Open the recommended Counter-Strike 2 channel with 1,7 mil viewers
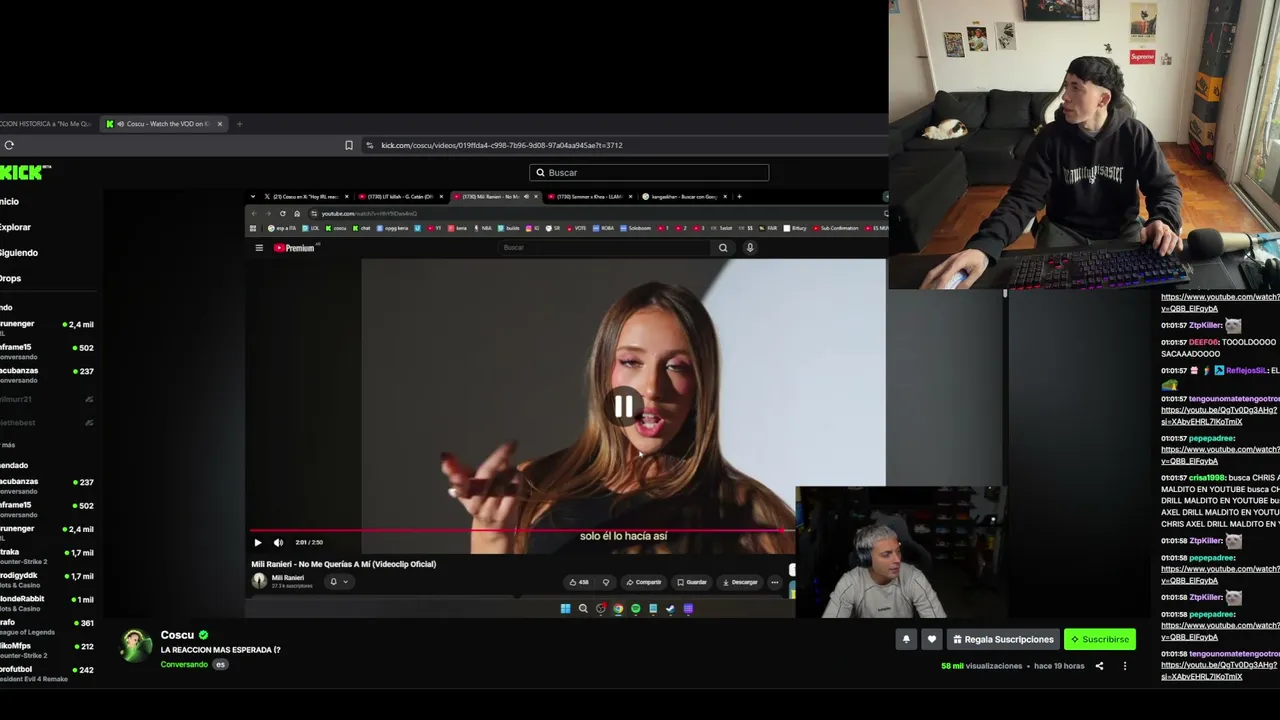The width and height of the screenshot is (1280, 720). coord(47,554)
